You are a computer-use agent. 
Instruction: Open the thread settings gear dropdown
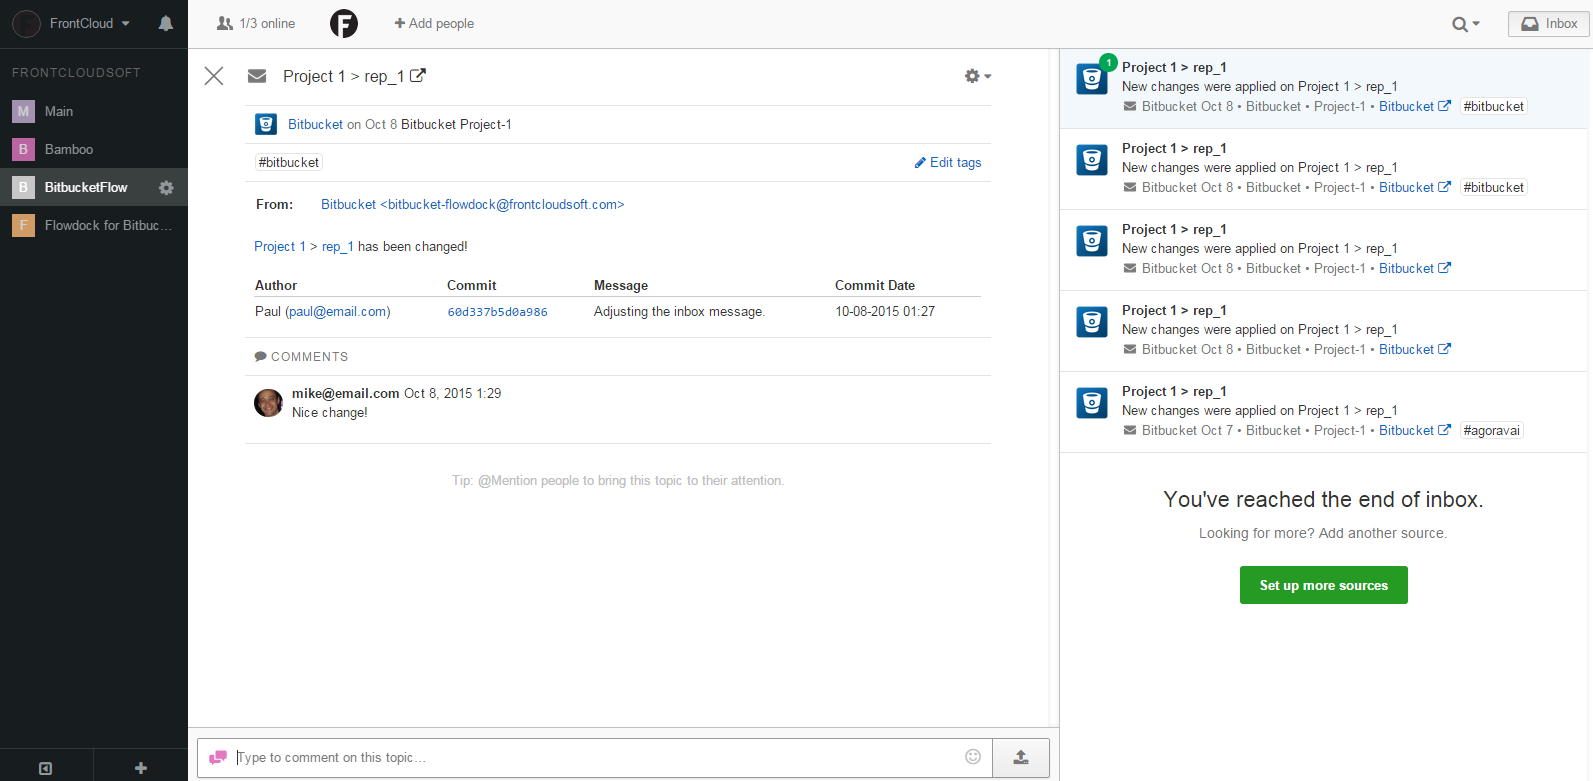click(977, 76)
